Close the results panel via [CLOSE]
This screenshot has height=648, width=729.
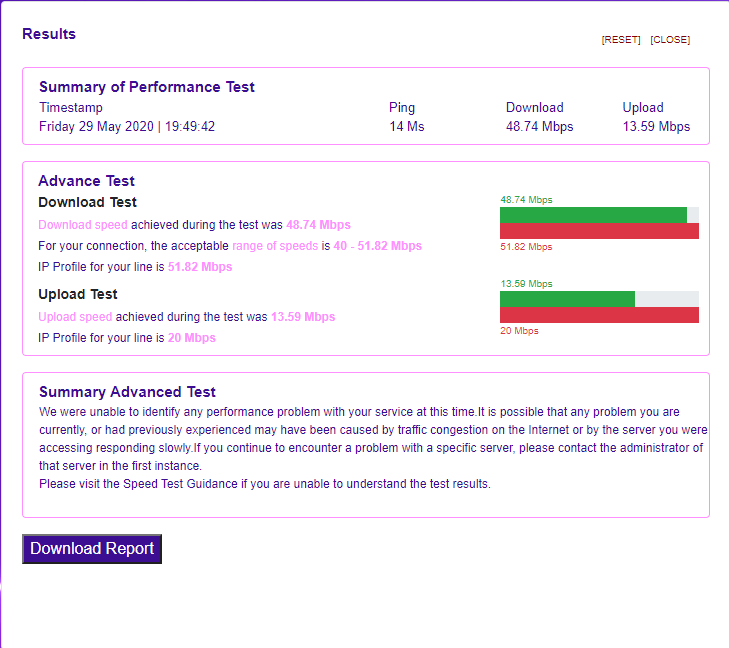click(670, 40)
